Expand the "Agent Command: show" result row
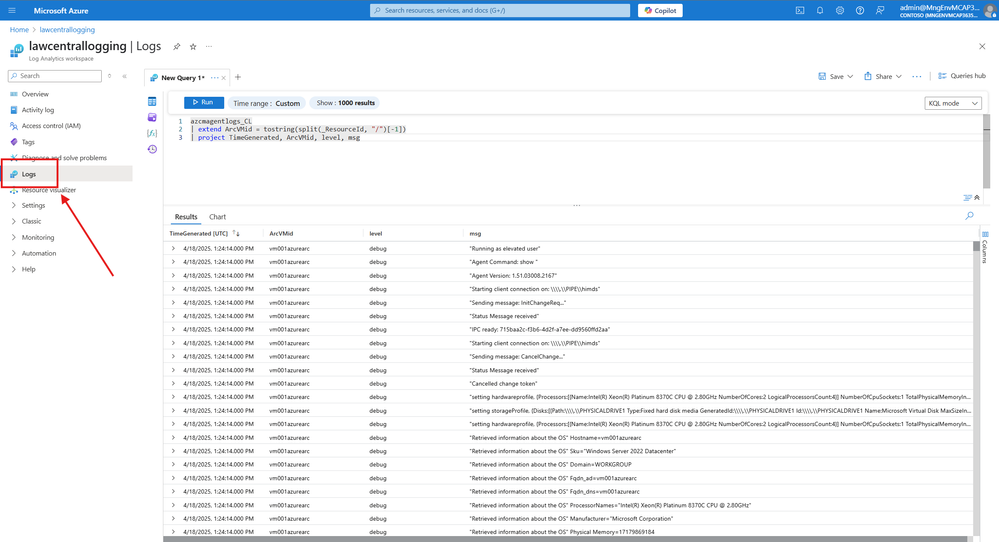This screenshot has width=999, height=542. [173, 262]
